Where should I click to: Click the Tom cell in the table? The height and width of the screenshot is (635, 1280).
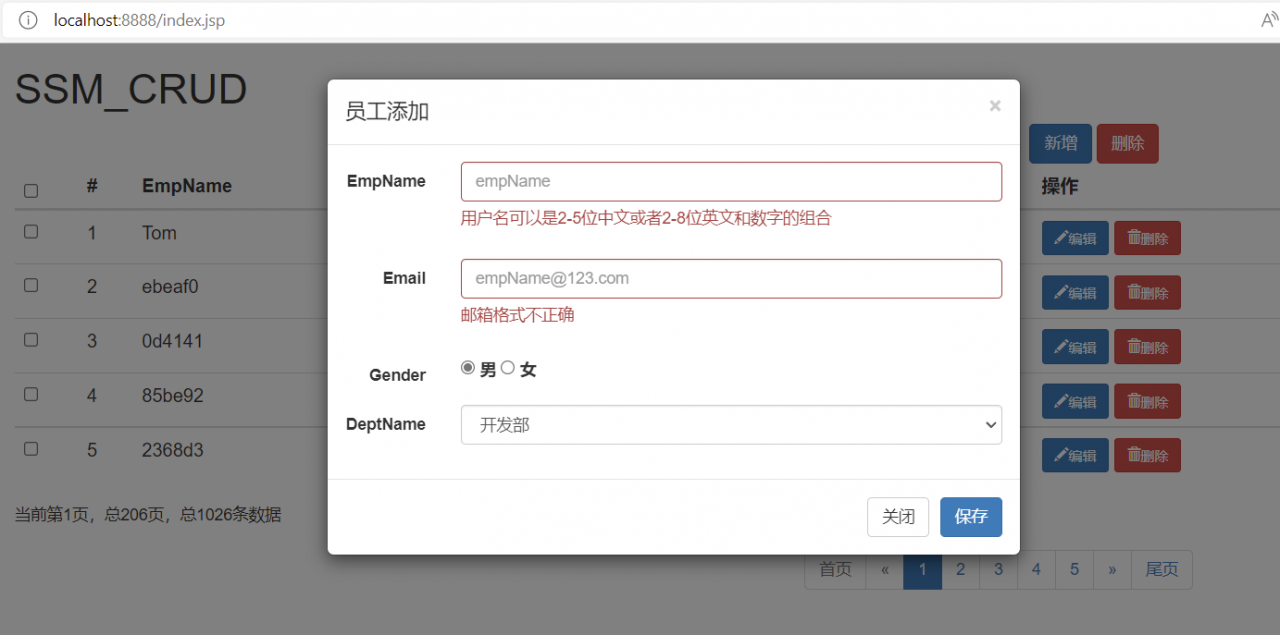coord(160,233)
